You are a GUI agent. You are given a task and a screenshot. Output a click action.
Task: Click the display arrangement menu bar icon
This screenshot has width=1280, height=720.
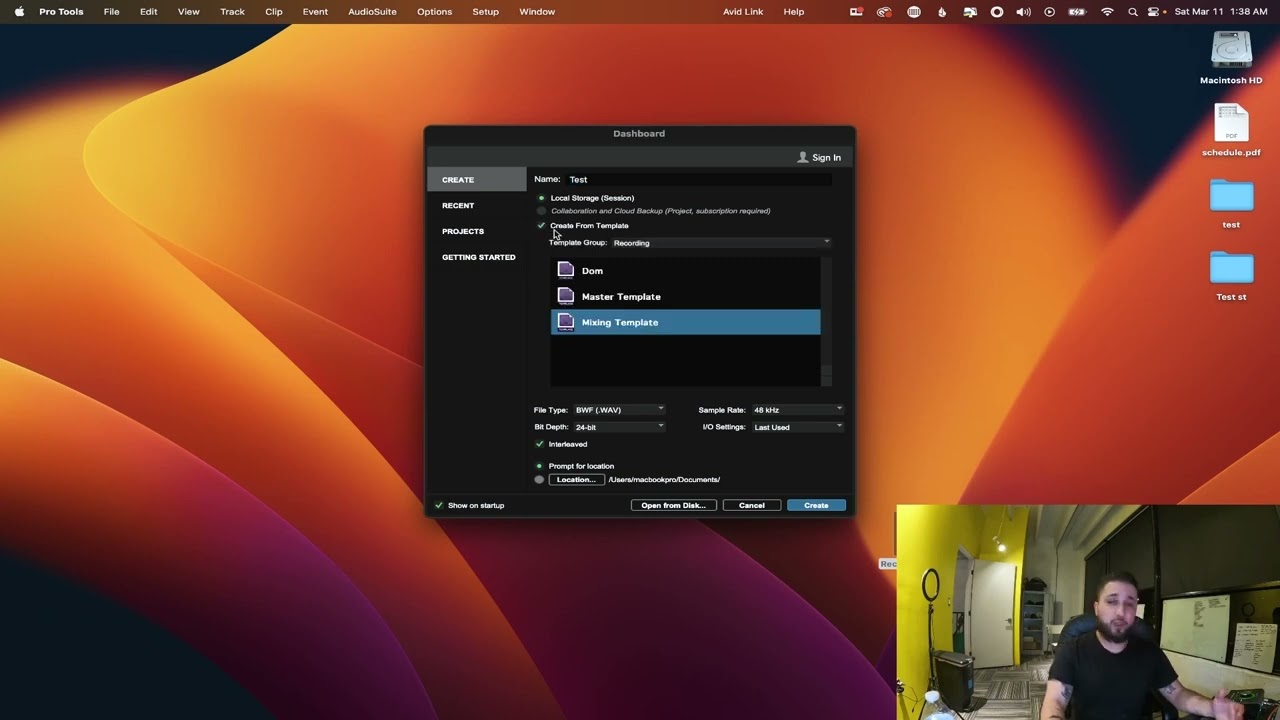tap(970, 12)
